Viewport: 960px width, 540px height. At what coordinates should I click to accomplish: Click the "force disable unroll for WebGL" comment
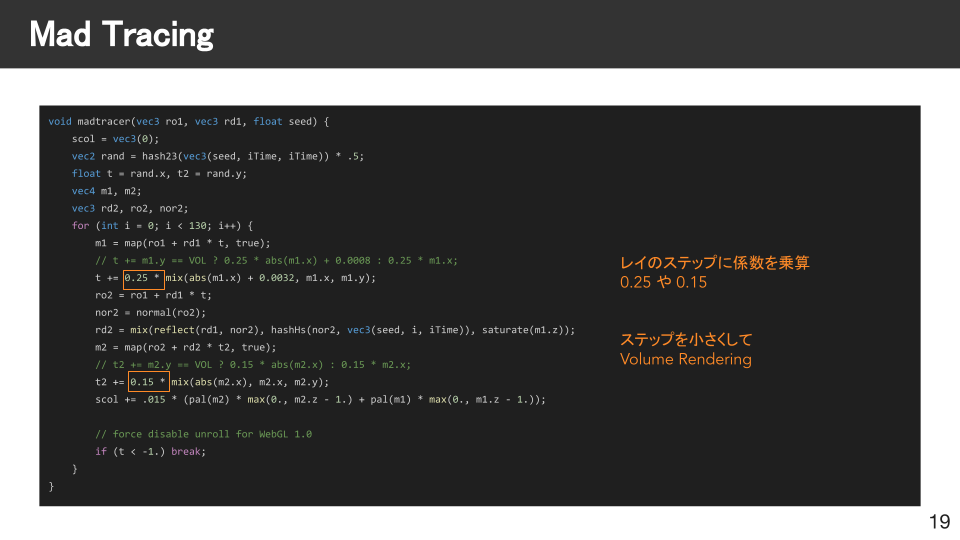[x=203, y=434]
